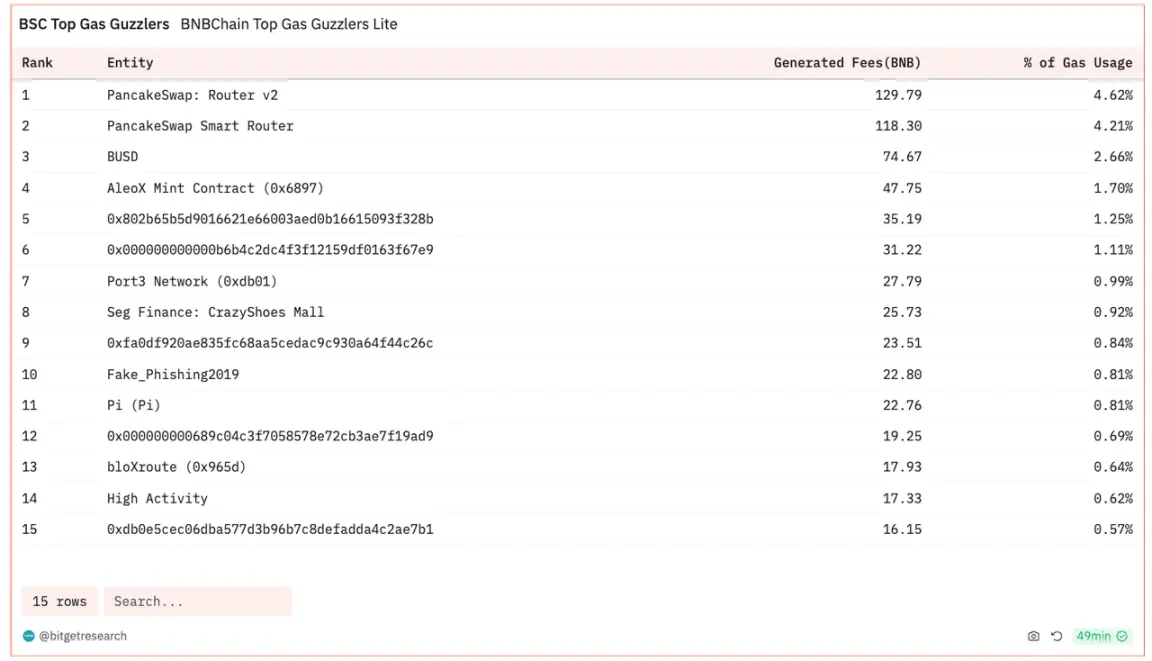Screen dimensions: 1152x661
Task: Open BNBChain Top Gas Guzzlers Lite query
Action: 289,24
